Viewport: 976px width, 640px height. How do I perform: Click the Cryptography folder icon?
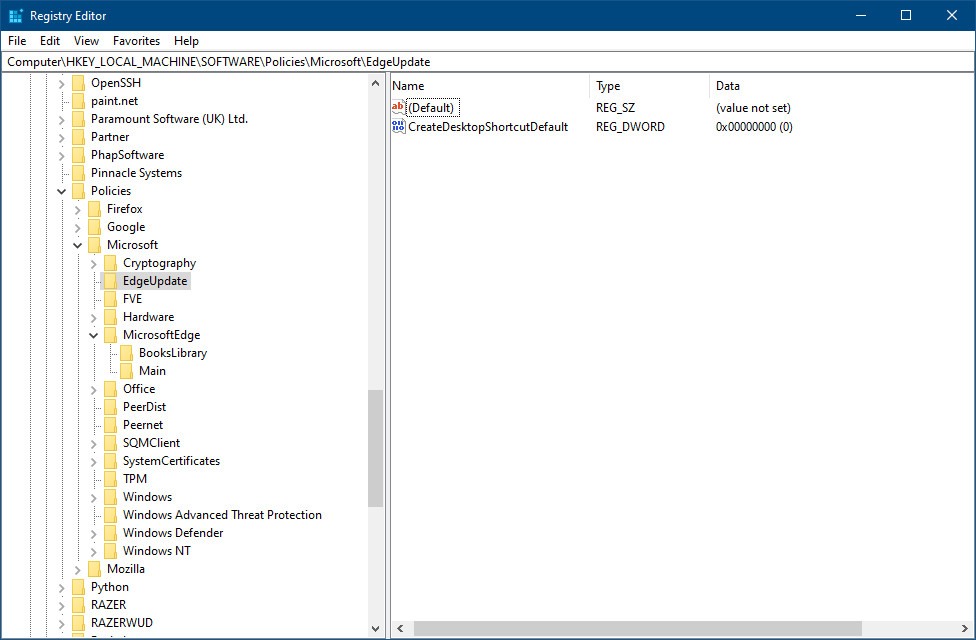111,263
